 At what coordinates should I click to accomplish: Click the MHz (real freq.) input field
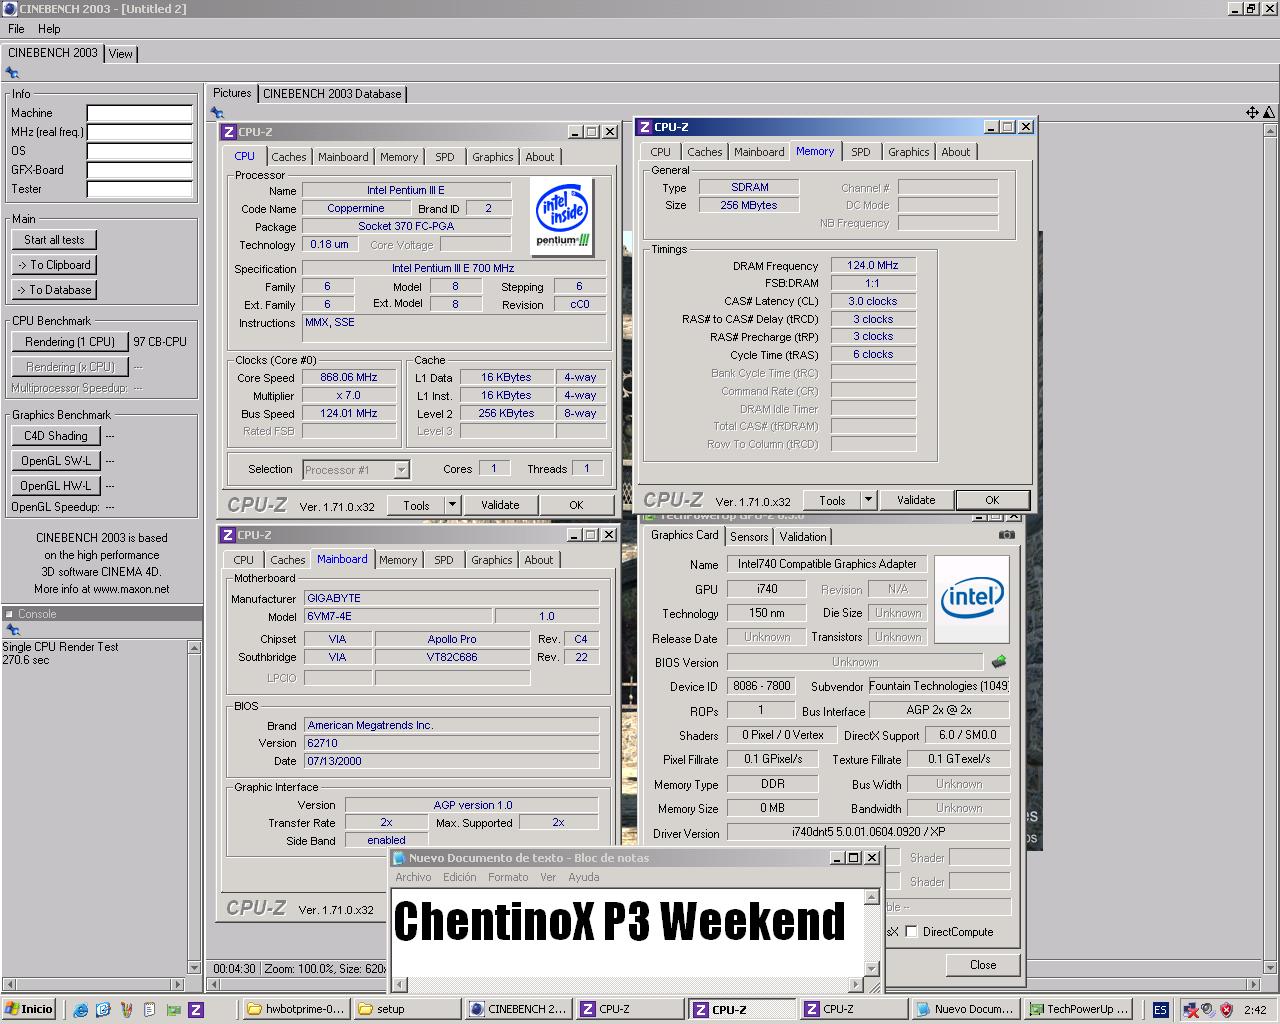coord(140,132)
